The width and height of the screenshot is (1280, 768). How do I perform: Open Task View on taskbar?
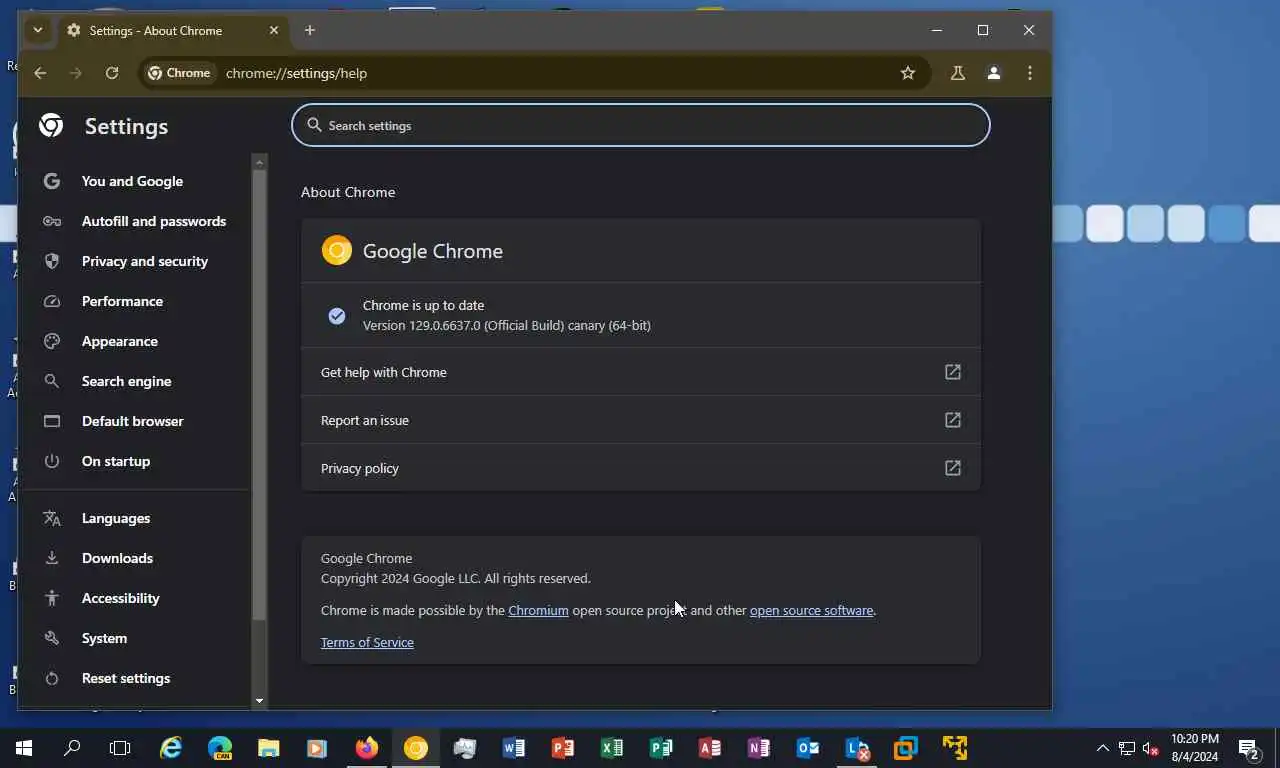(x=120, y=748)
